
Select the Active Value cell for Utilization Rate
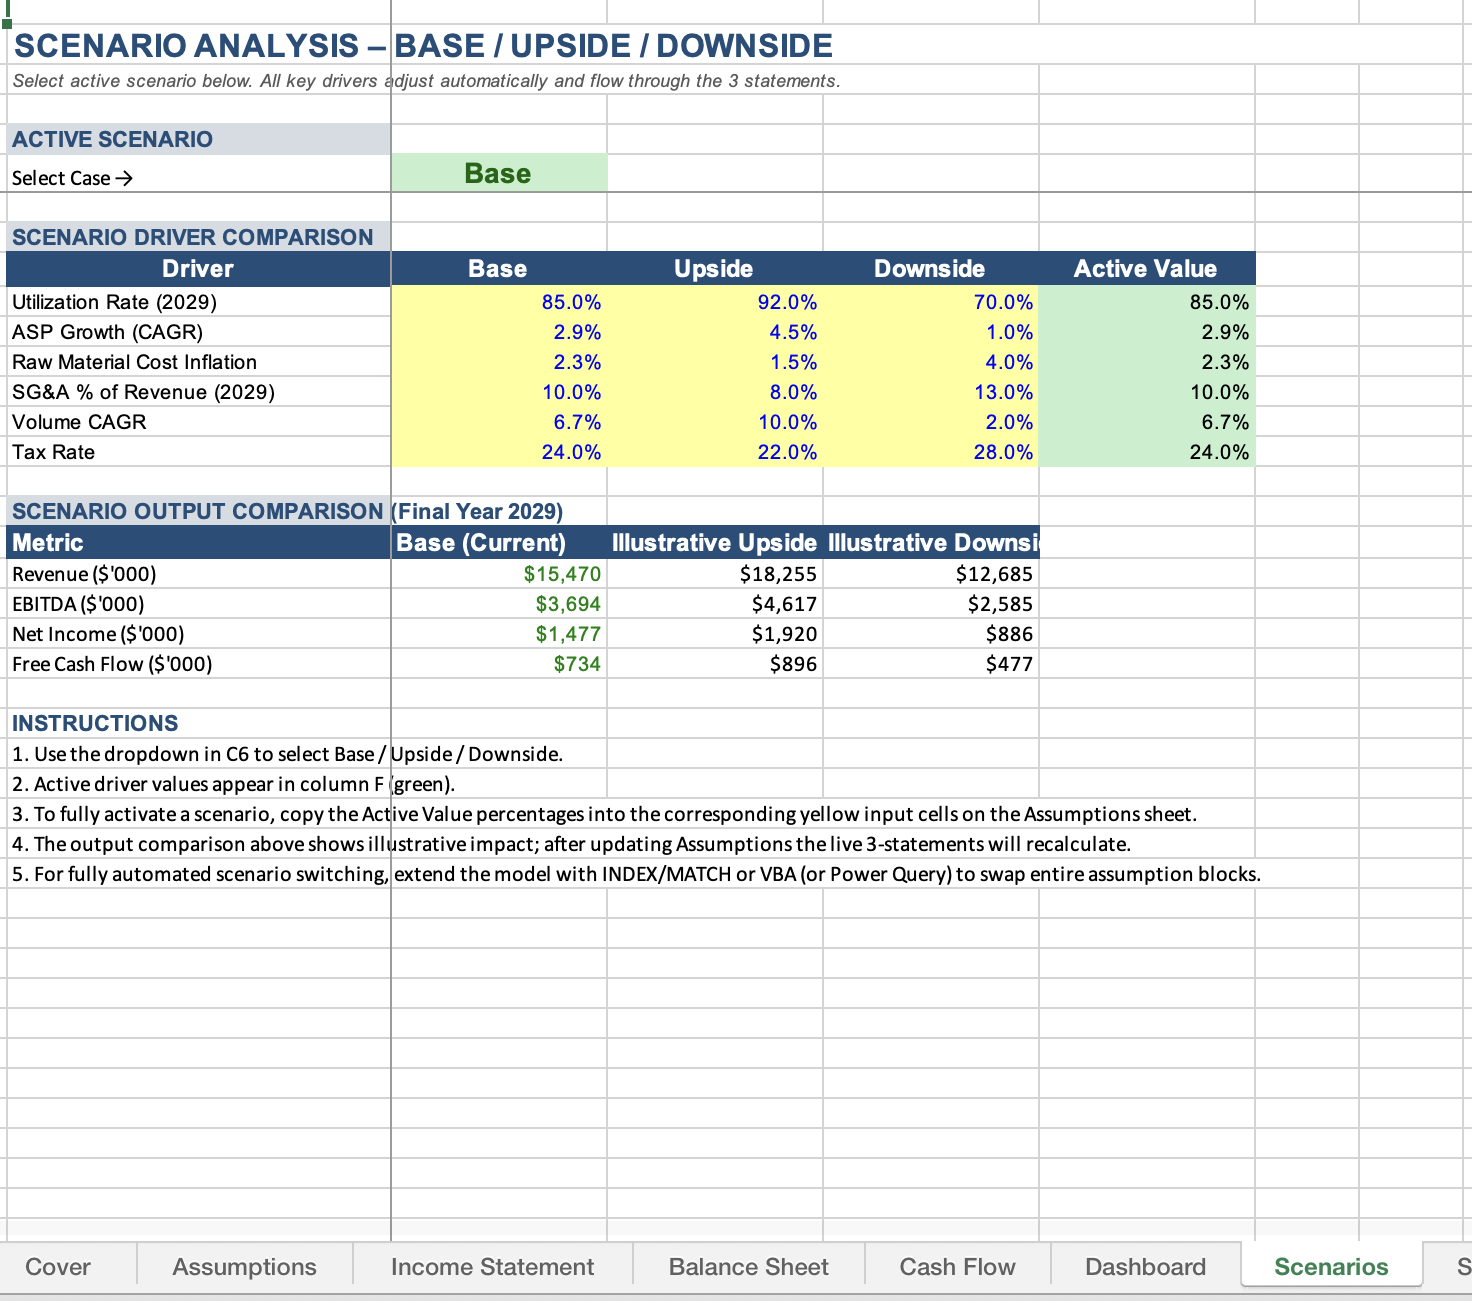pyautogui.click(x=1147, y=302)
